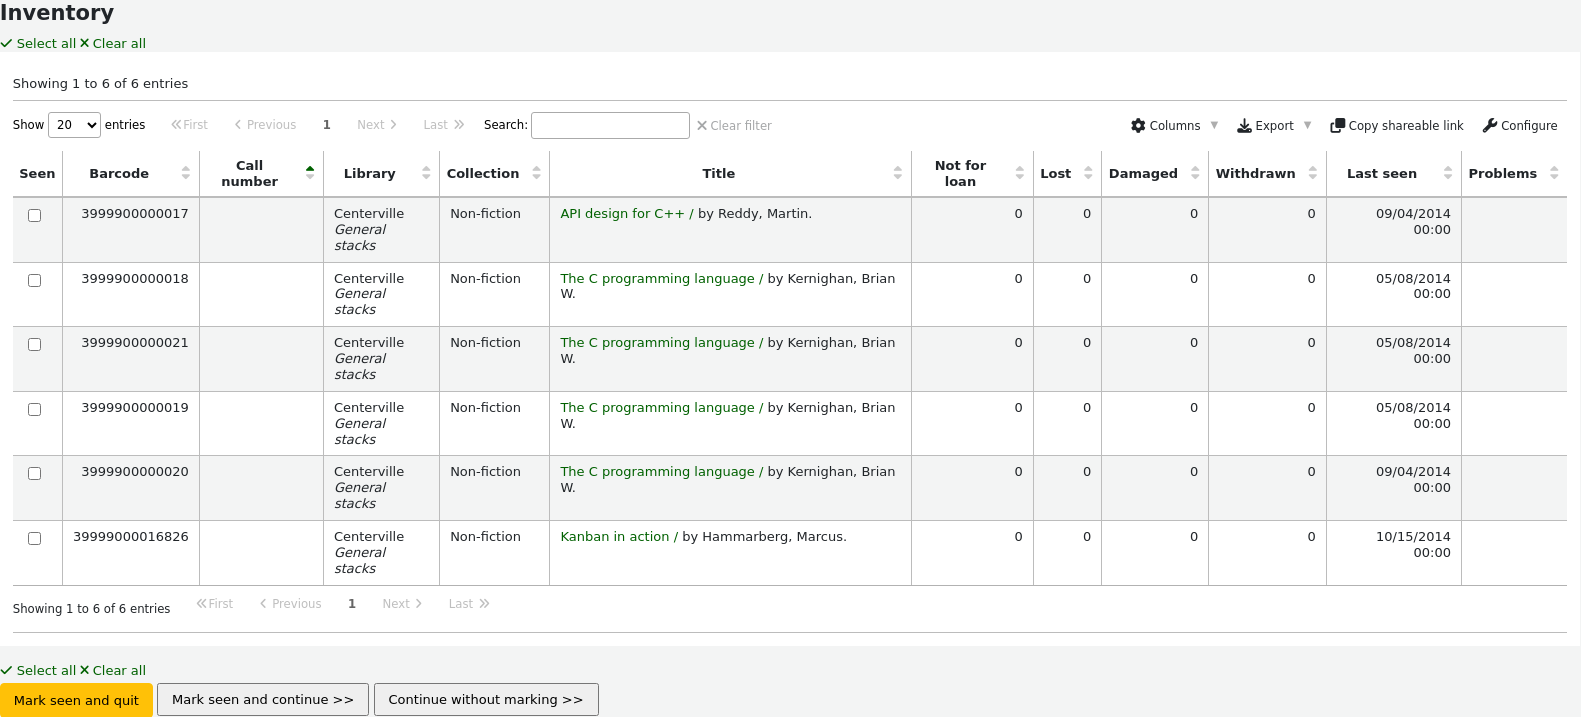Check the Seen box for barcode 3999900000017
The image size is (1581, 717).
pos(35,216)
